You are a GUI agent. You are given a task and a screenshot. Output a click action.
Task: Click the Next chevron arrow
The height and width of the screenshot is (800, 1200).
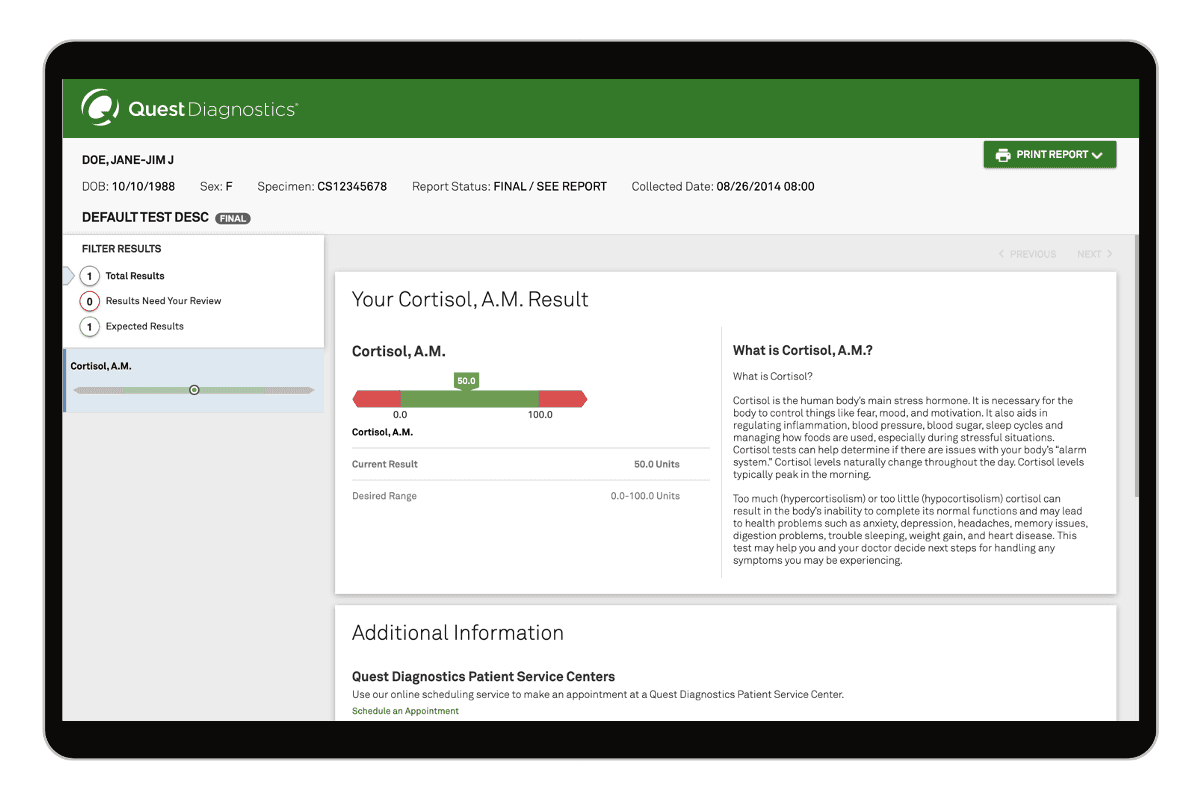tap(1109, 254)
